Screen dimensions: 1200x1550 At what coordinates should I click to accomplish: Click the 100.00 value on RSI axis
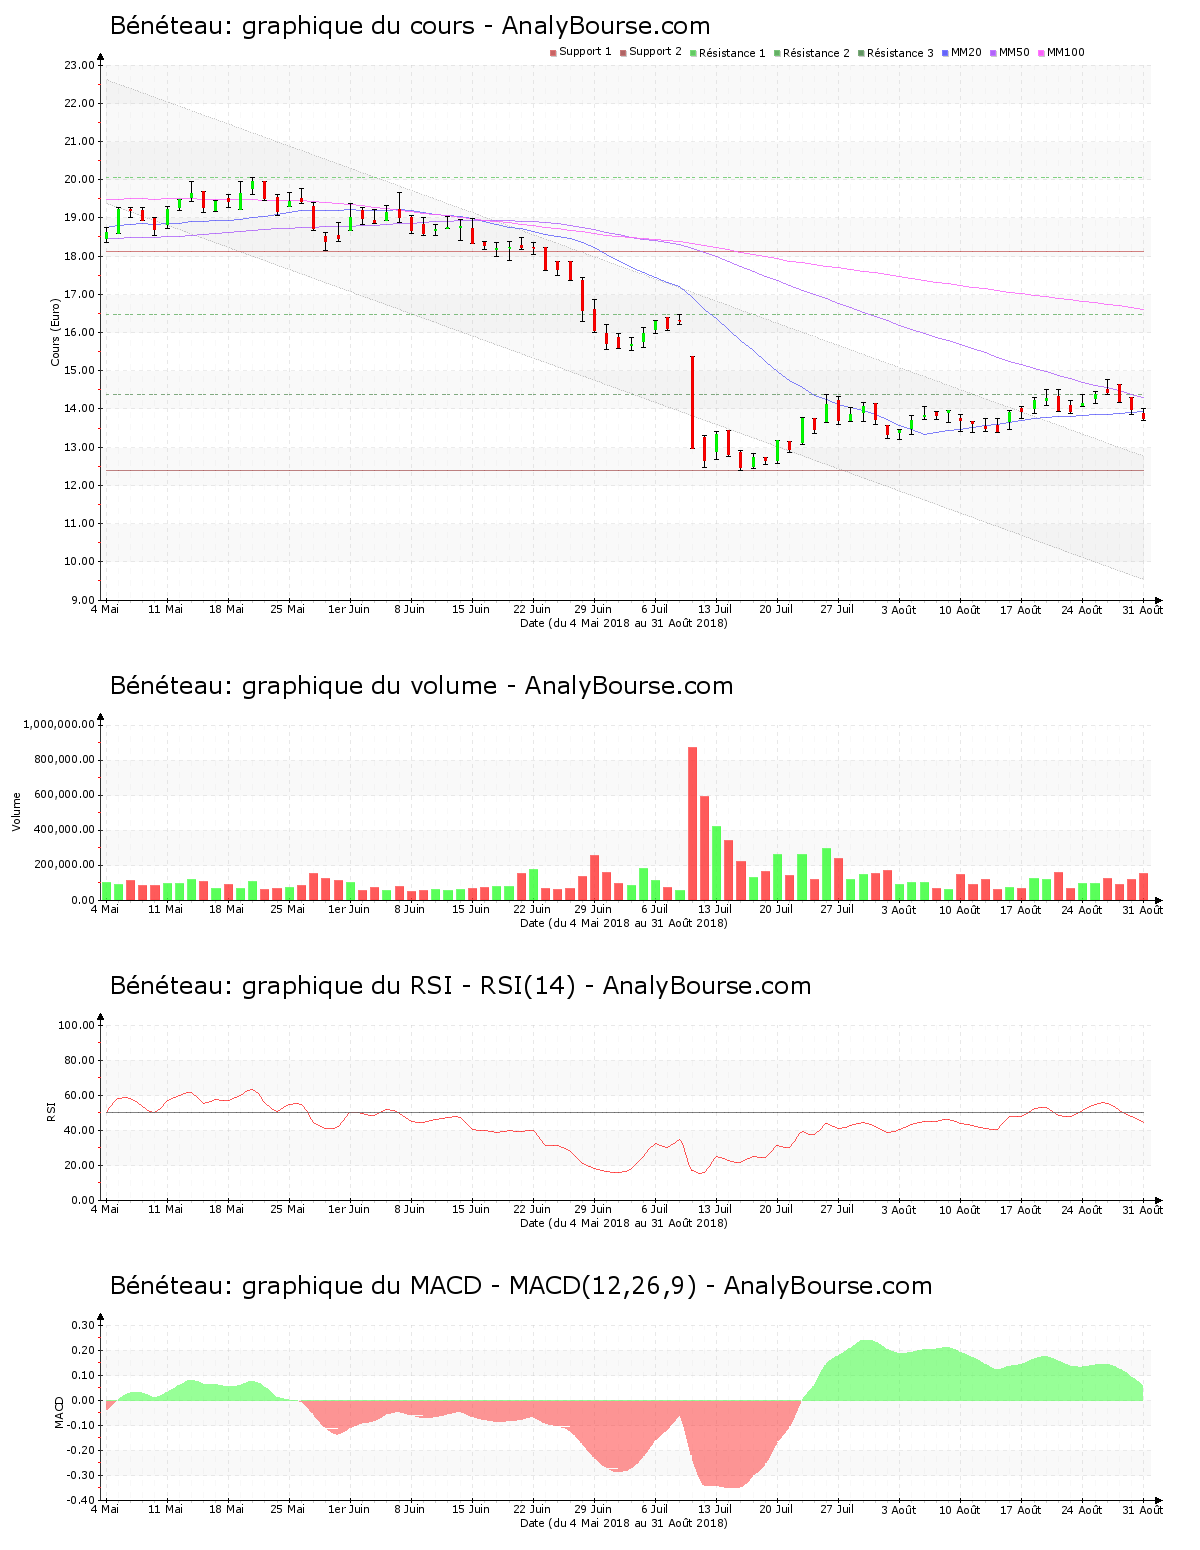(x=76, y=1025)
